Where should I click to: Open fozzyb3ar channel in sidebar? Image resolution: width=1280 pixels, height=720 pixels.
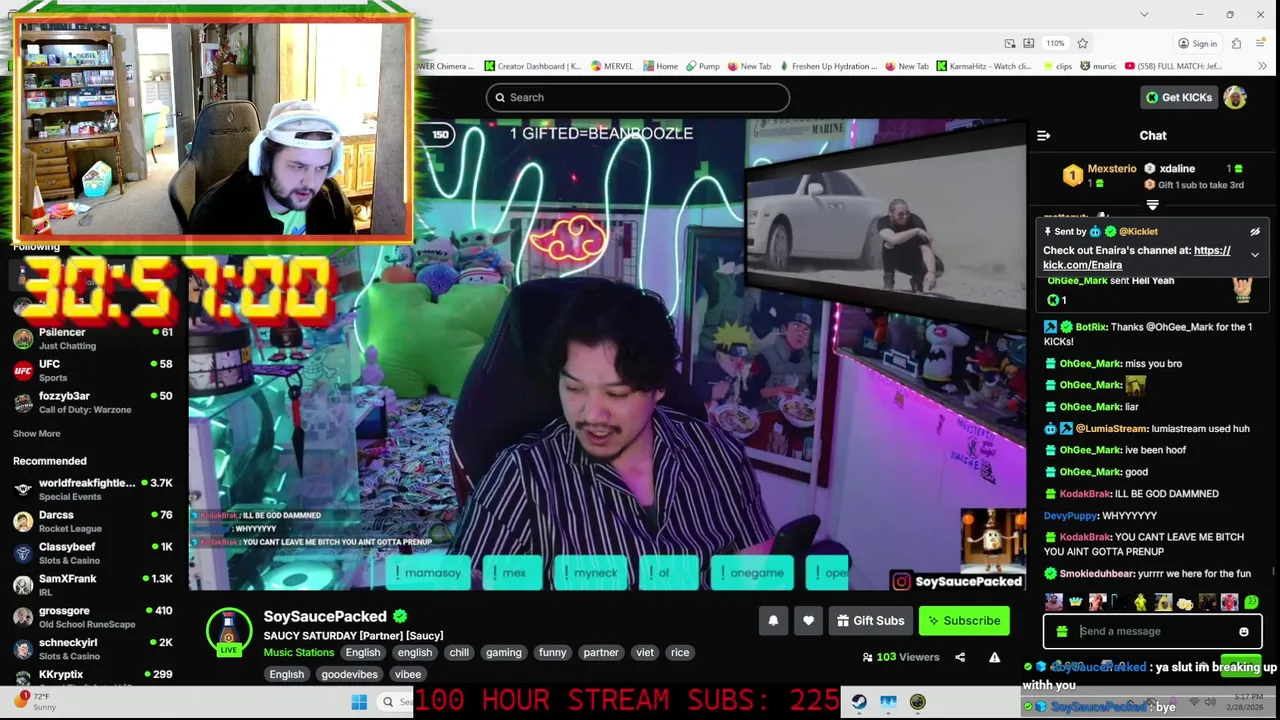92,403
